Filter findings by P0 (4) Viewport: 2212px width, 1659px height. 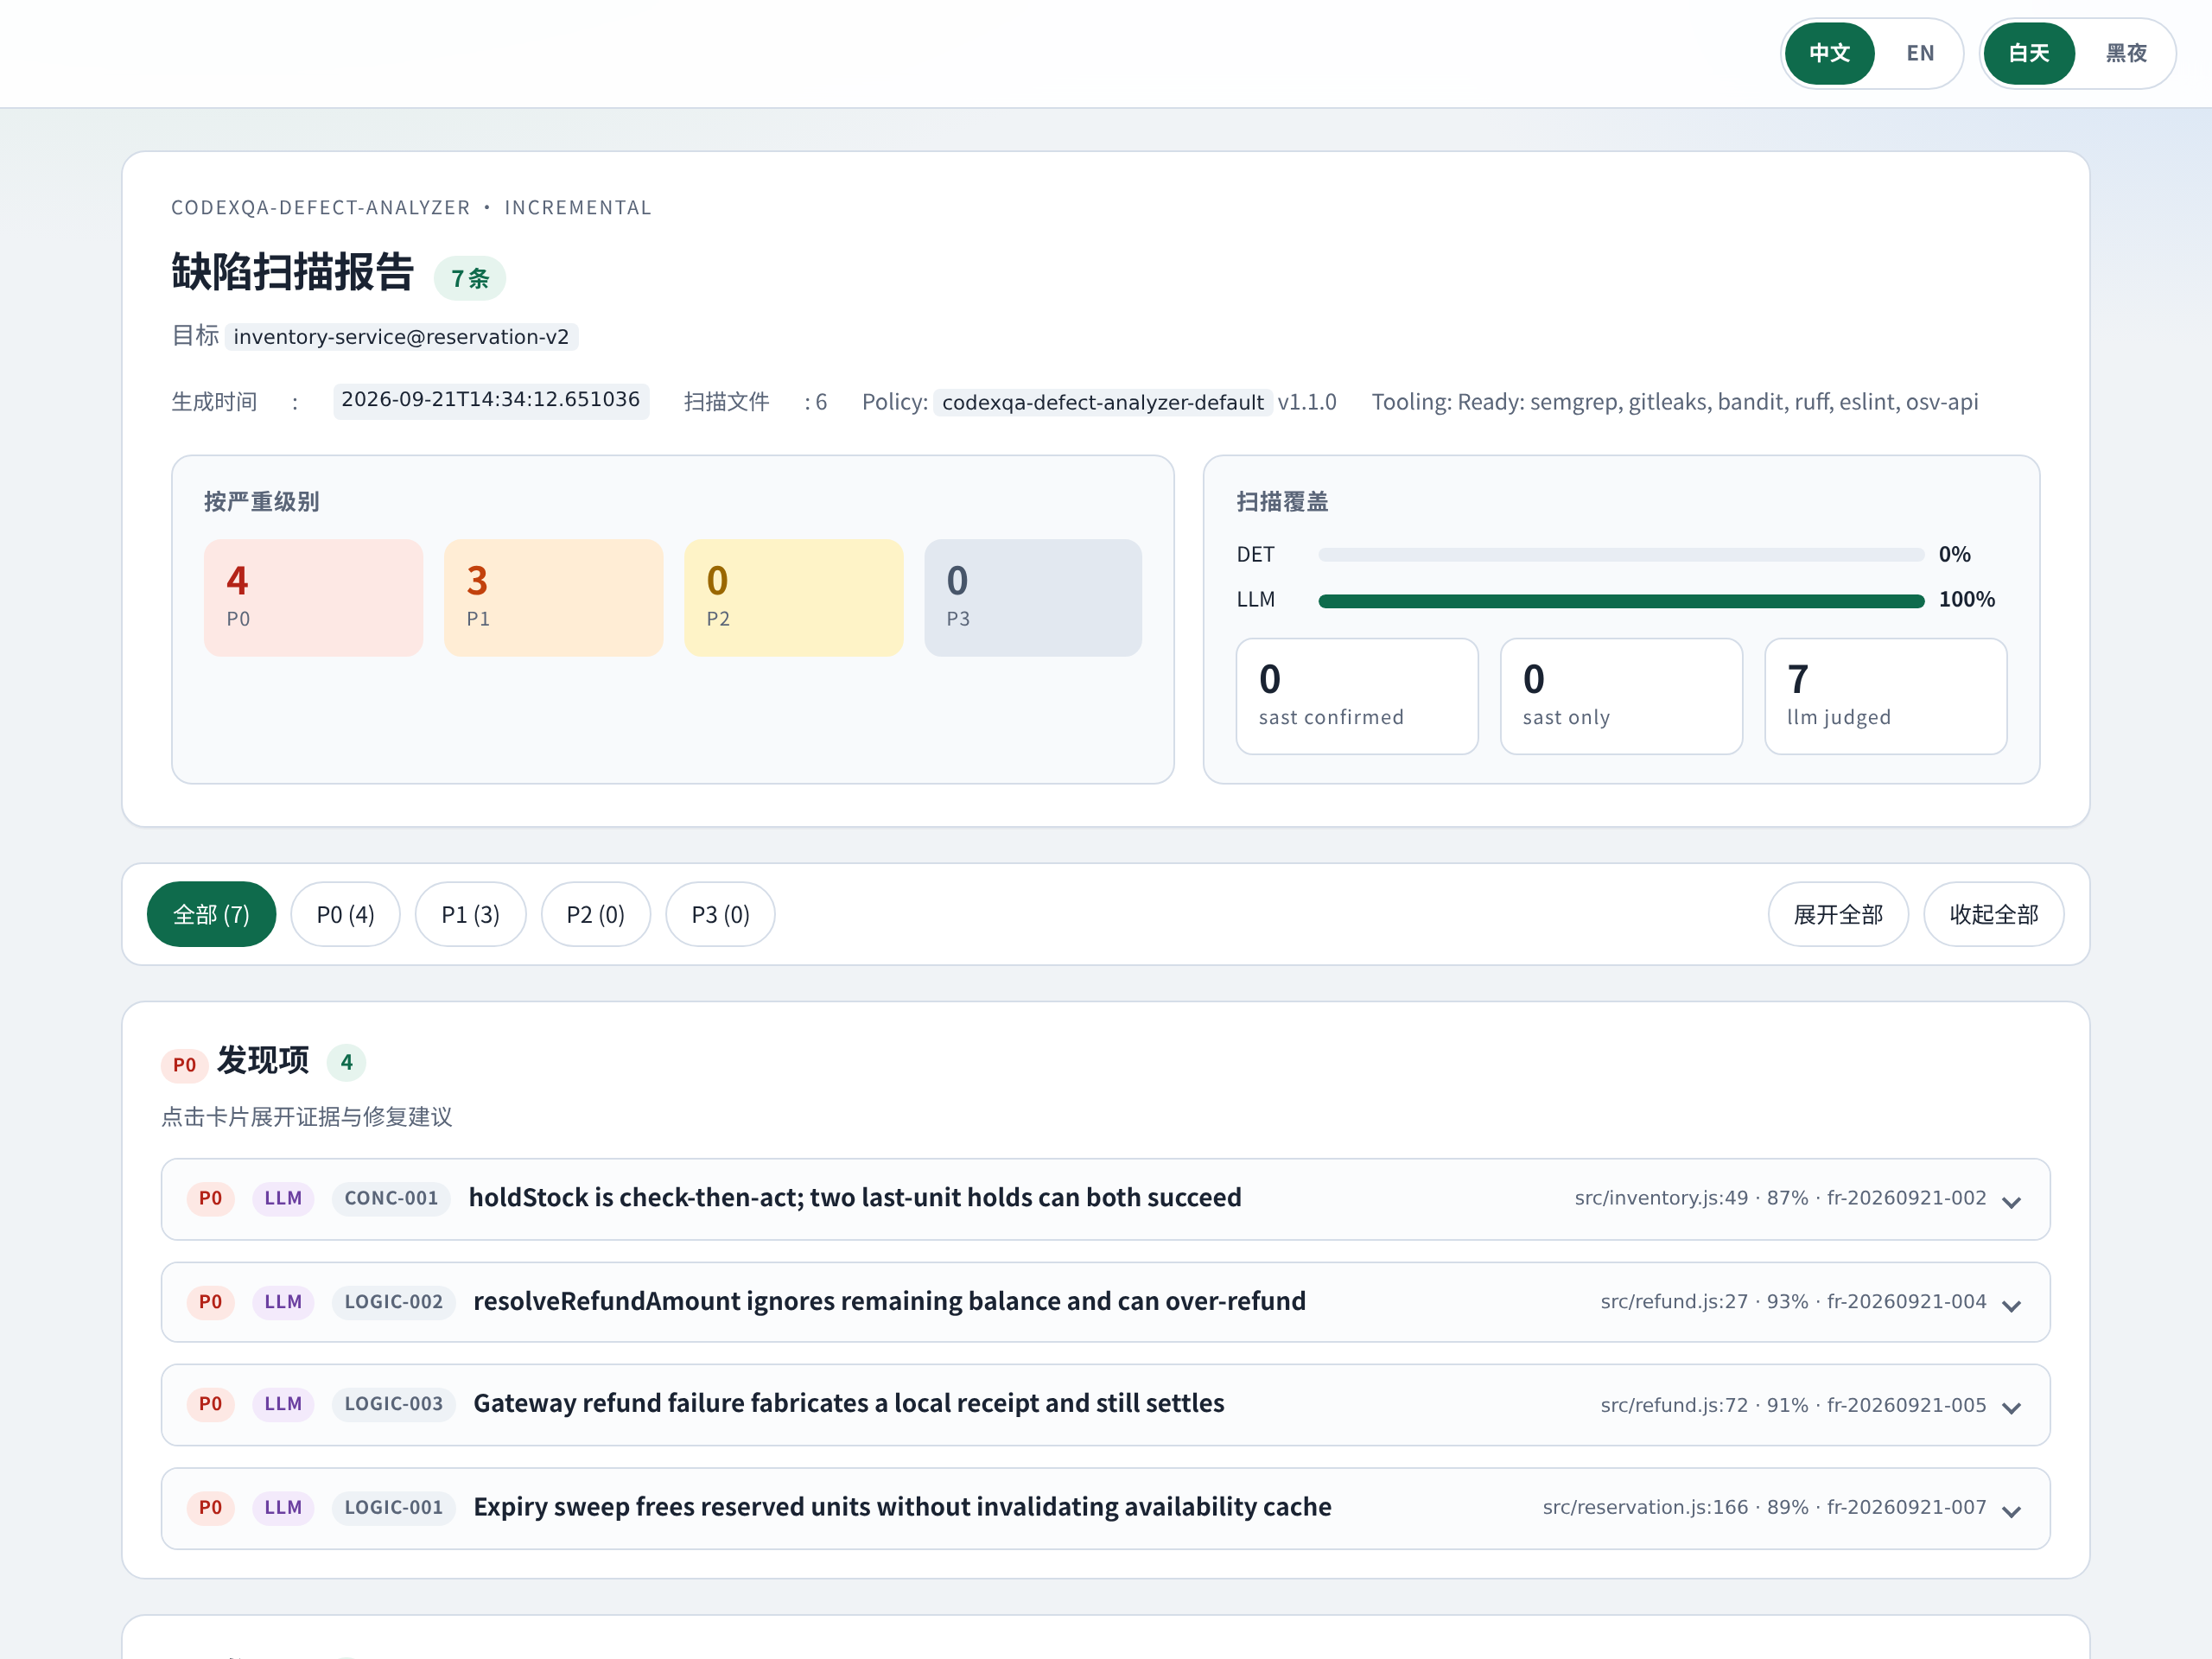[x=345, y=914]
